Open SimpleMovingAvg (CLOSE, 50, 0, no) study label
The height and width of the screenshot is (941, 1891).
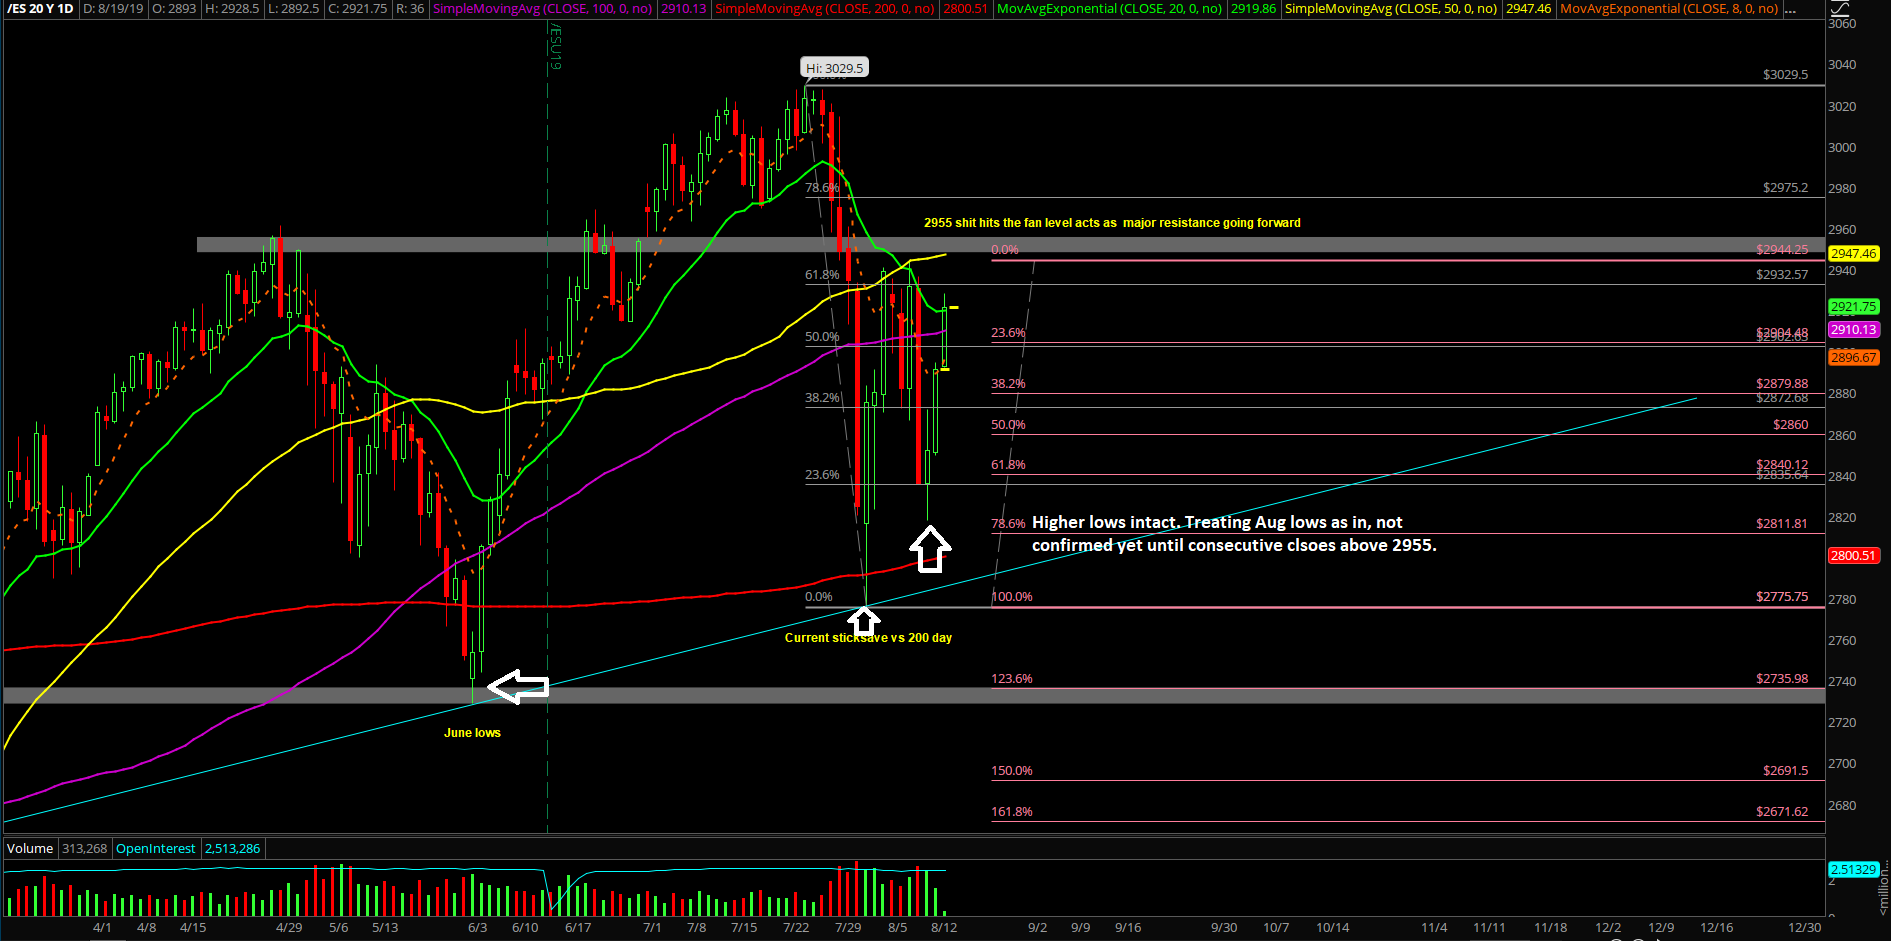1391,9
